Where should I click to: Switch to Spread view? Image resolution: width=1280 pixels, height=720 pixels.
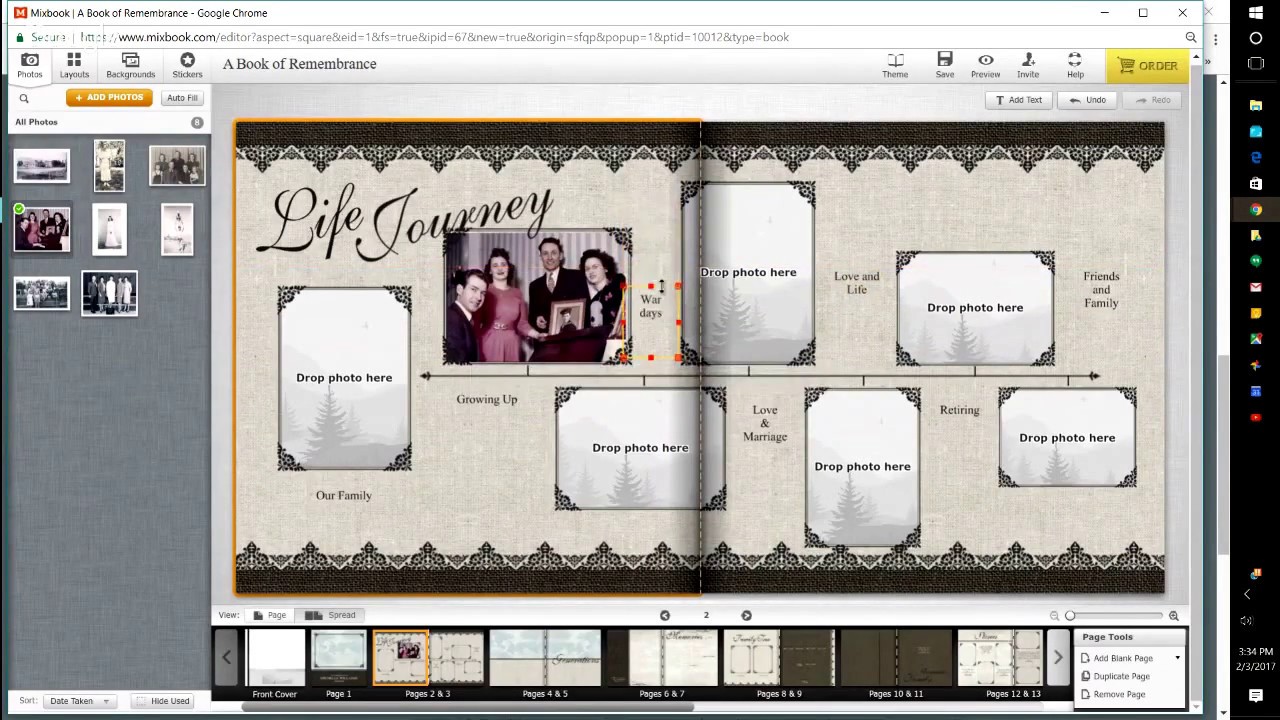point(331,615)
